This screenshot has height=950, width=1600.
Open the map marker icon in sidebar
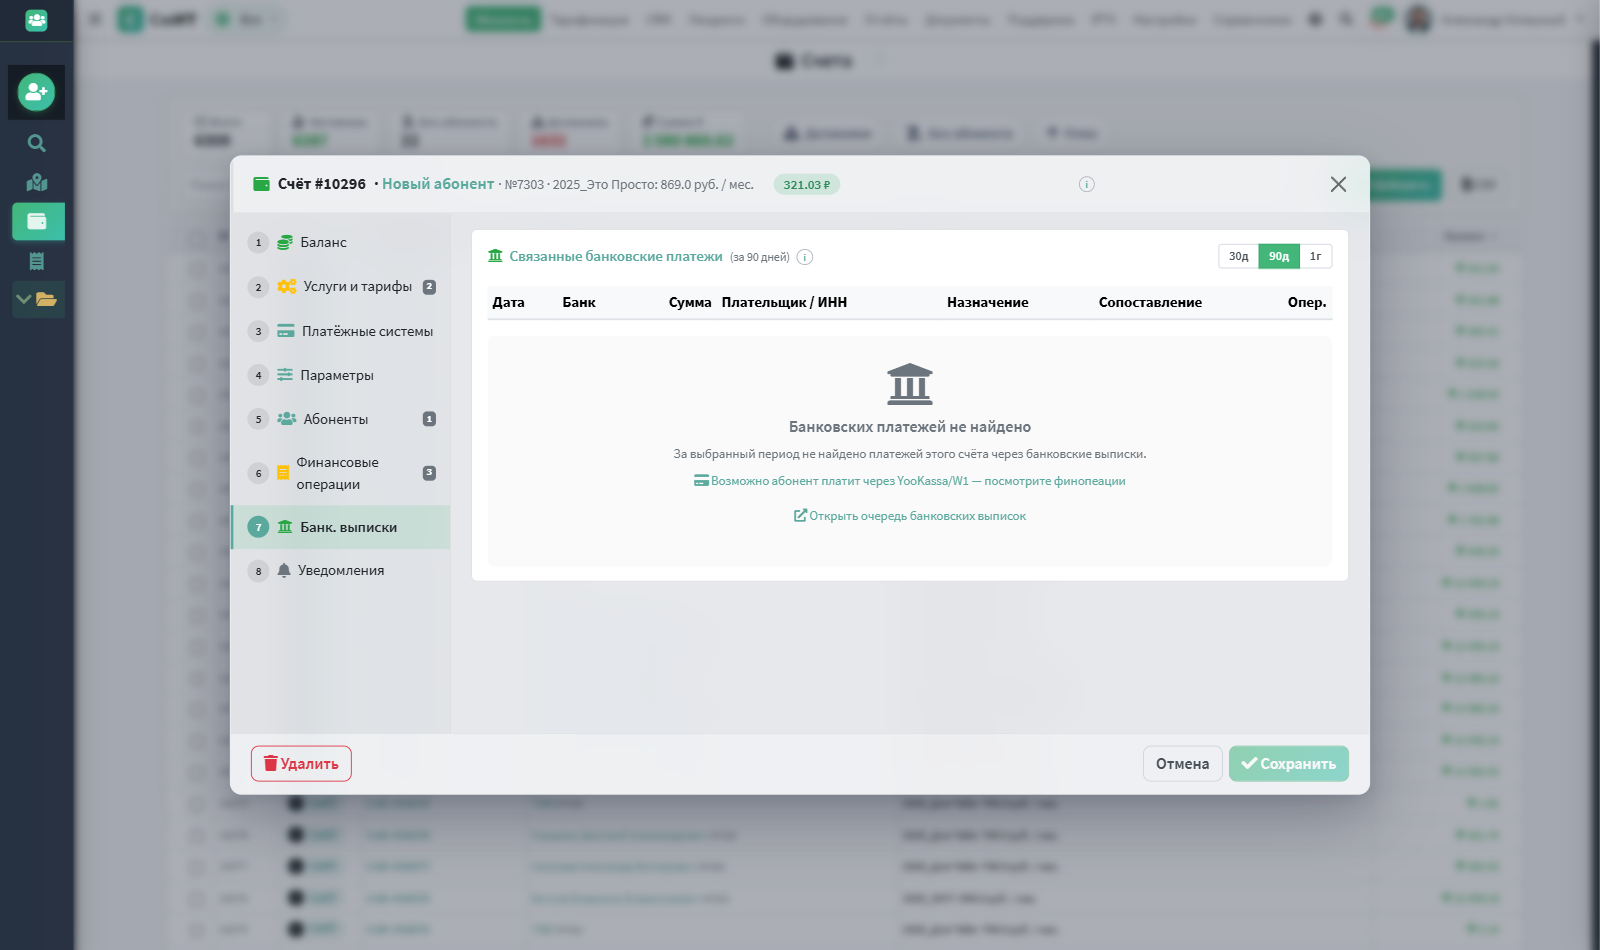(x=36, y=182)
